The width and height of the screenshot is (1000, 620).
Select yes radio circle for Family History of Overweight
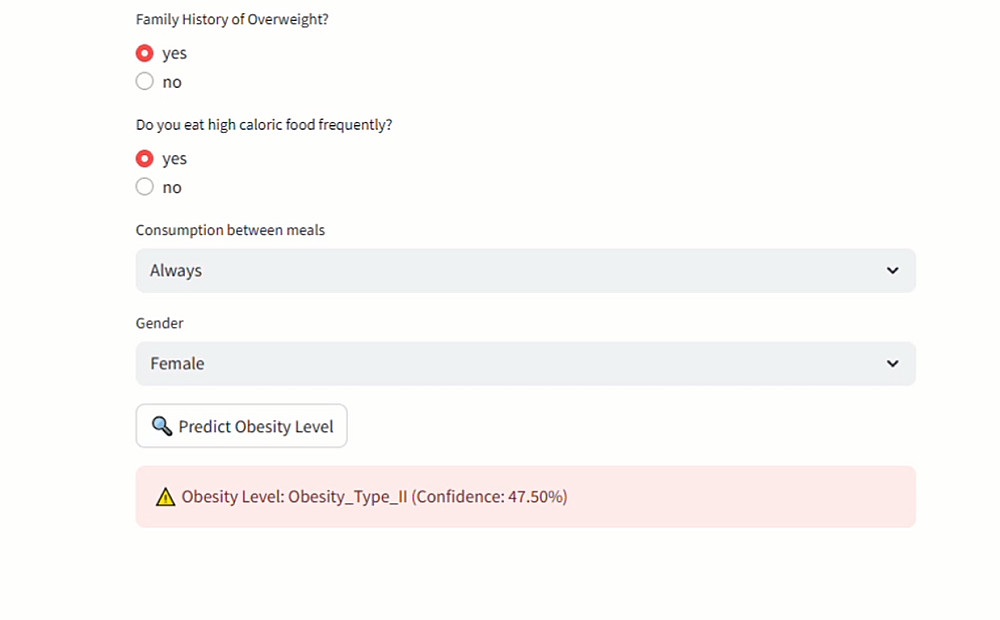(x=145, y=53)
